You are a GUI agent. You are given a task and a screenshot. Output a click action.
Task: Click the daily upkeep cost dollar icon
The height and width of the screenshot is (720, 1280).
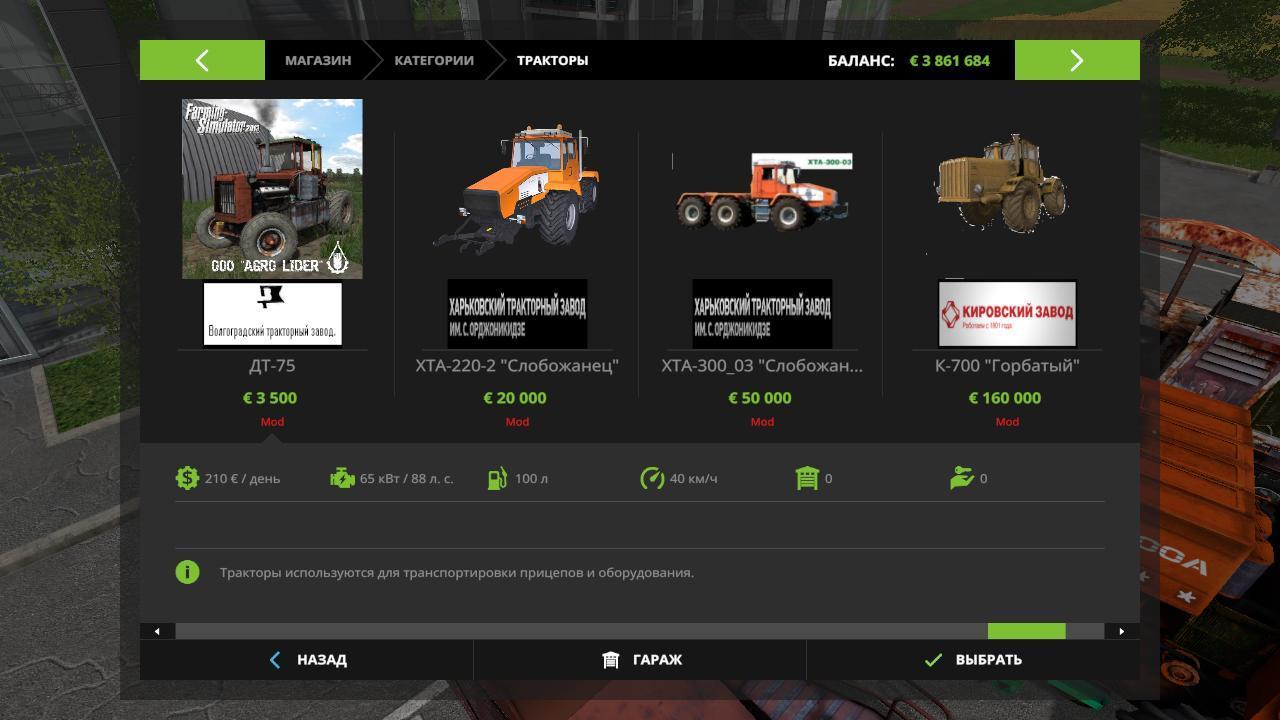[x=187, y=478]
